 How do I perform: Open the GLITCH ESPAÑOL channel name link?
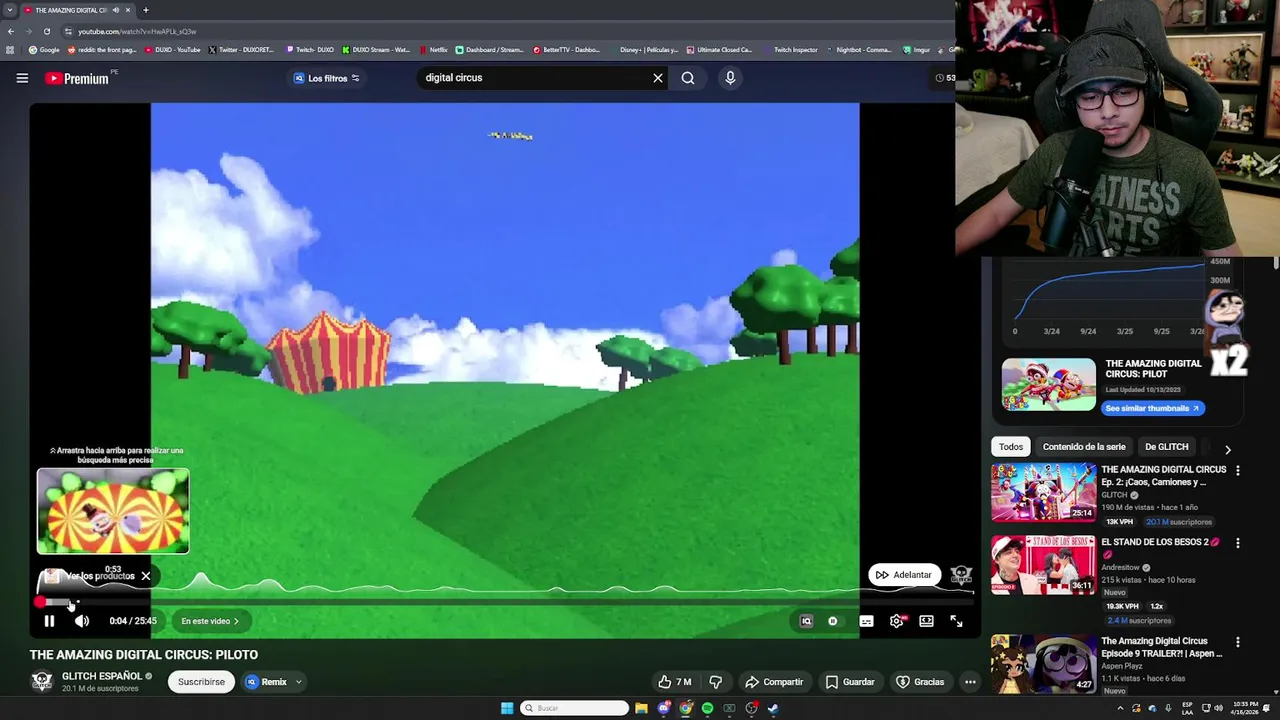point(102,676)
